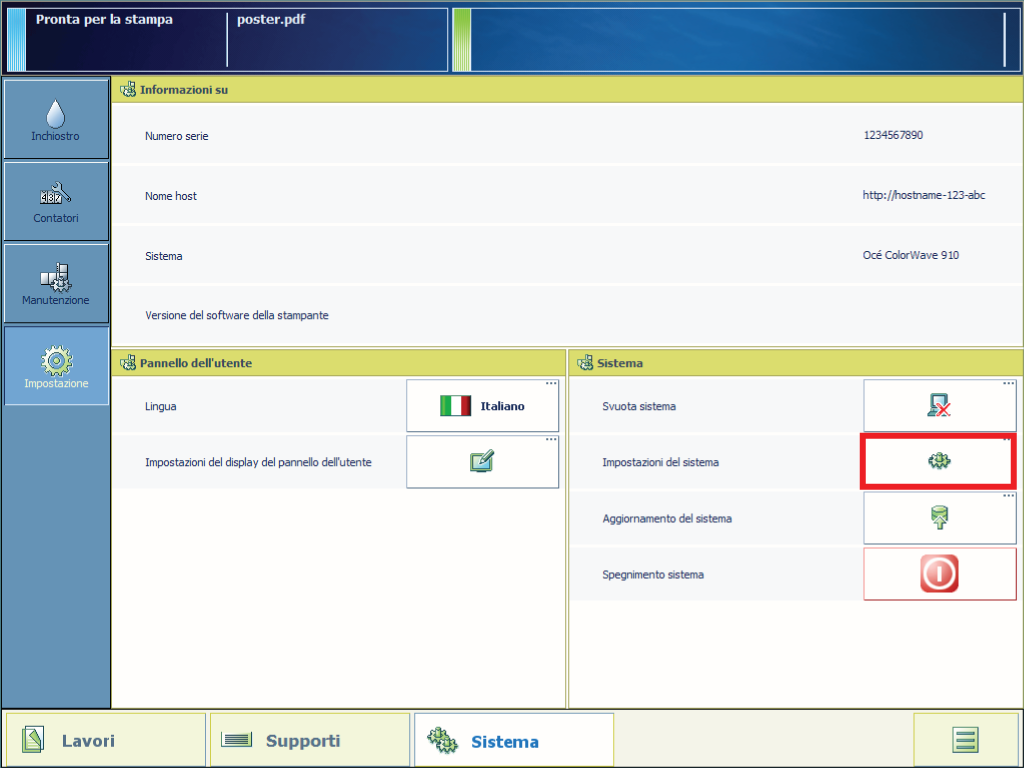Viewport: 1024px width, 768px height.
Task: Change language with the Italiano button
Action: 482,406
